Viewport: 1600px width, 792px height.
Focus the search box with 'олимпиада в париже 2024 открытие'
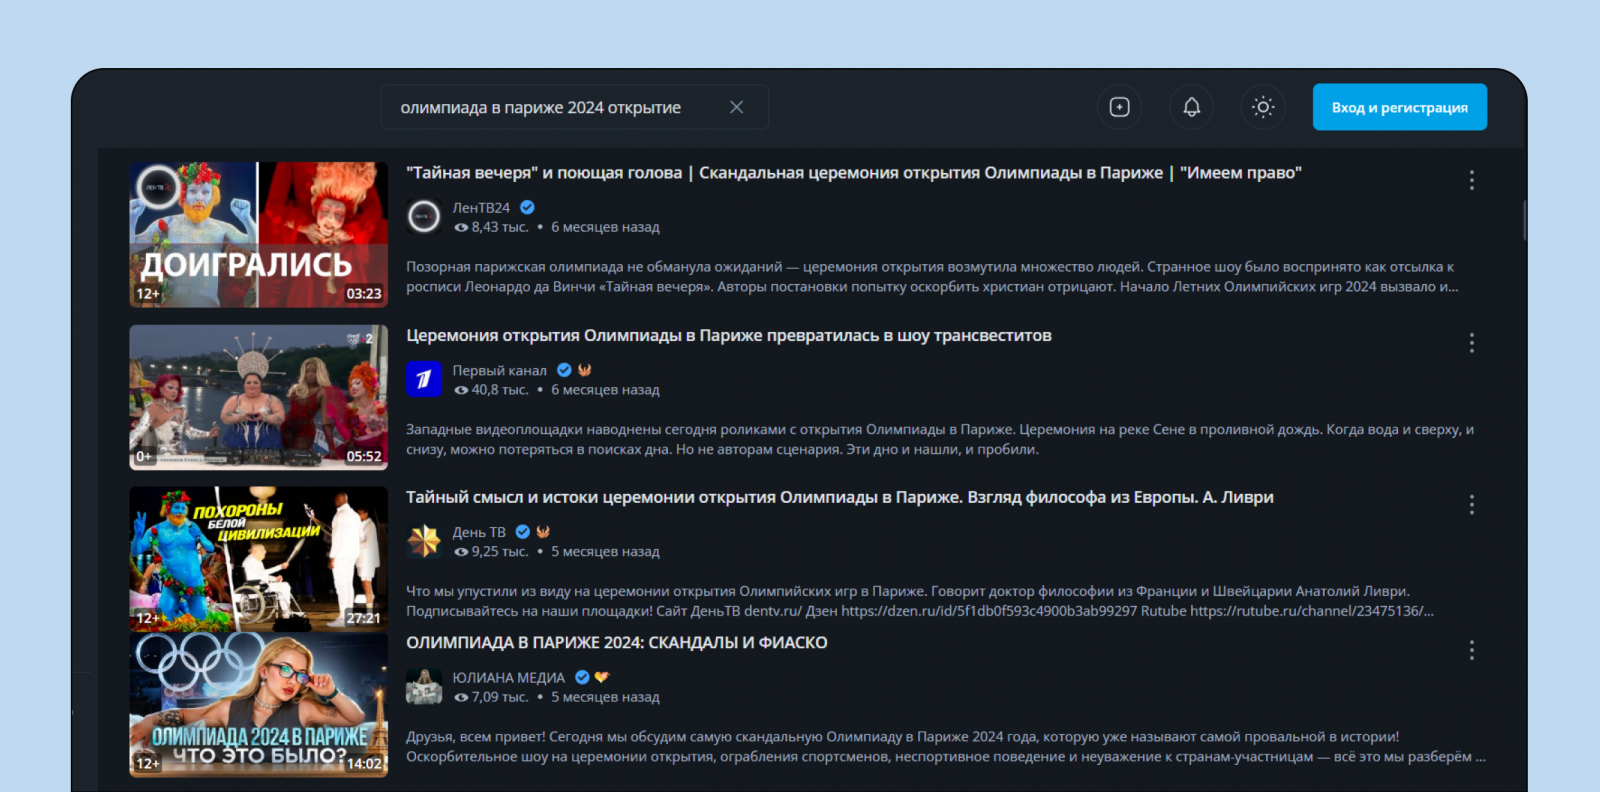574,107
